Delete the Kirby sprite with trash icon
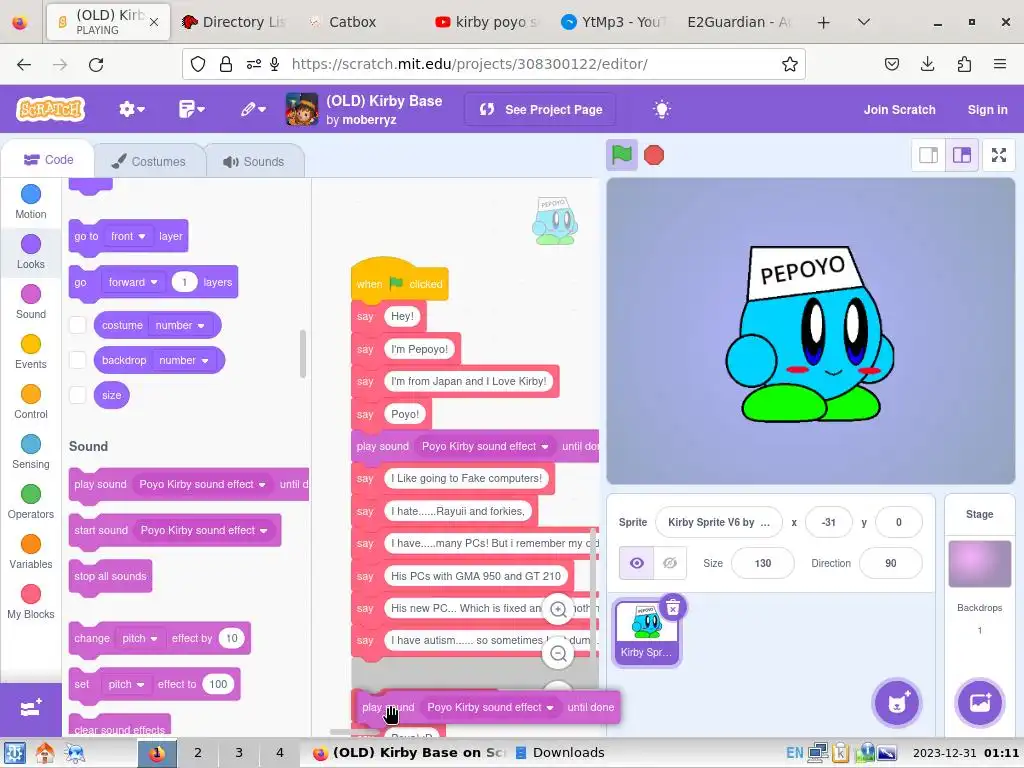The width and height of the screenshot is (1024, 768). coord(673,608)
